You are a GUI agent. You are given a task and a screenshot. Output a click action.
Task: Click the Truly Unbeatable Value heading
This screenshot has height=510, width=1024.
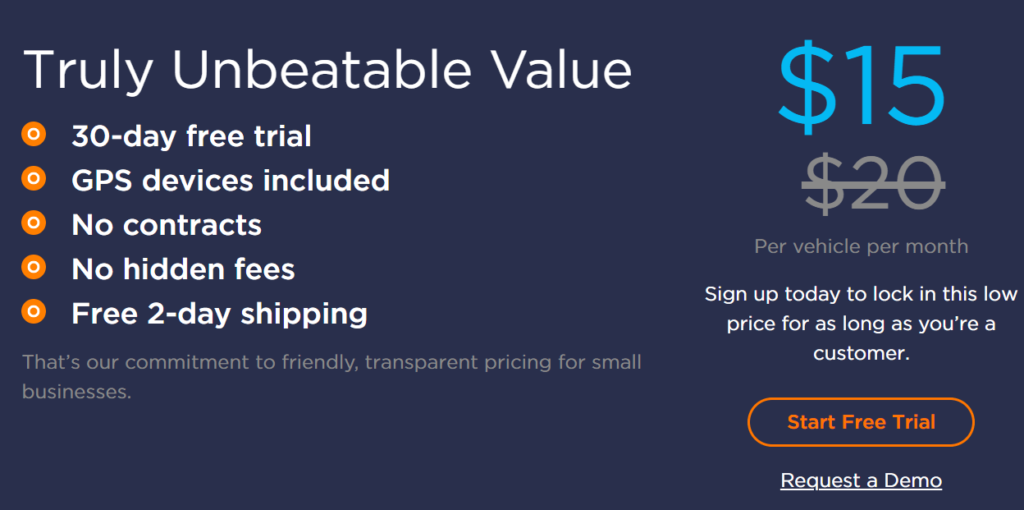(327, 70)
